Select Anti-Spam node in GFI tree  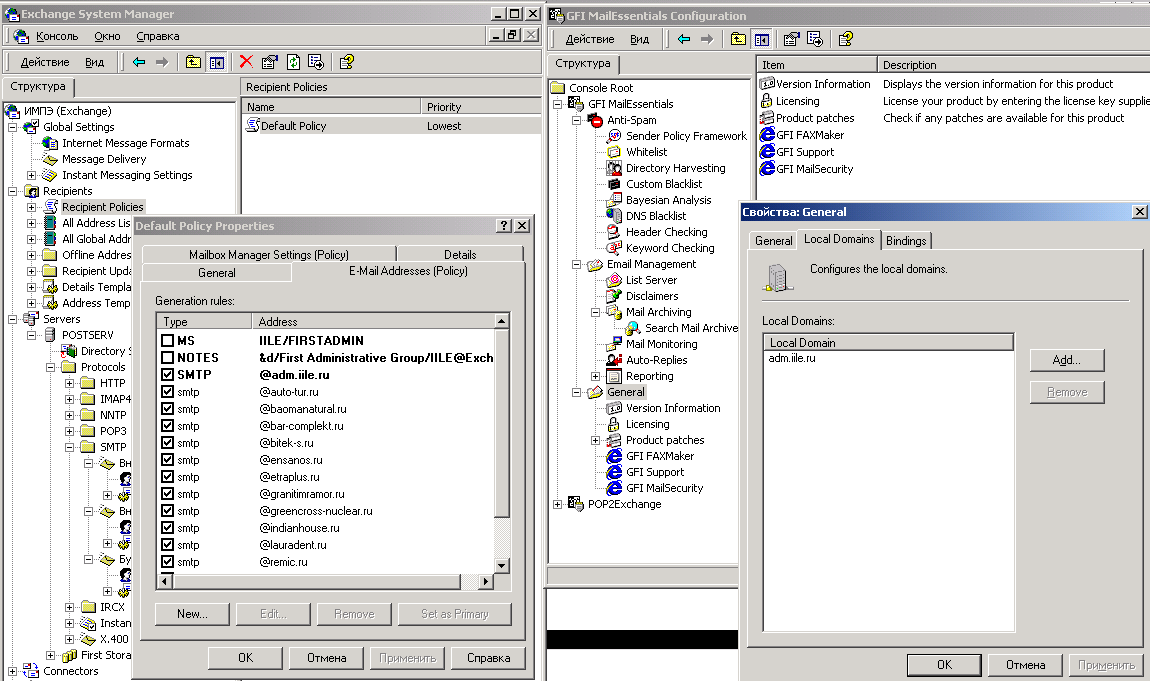tap(631, 120)
